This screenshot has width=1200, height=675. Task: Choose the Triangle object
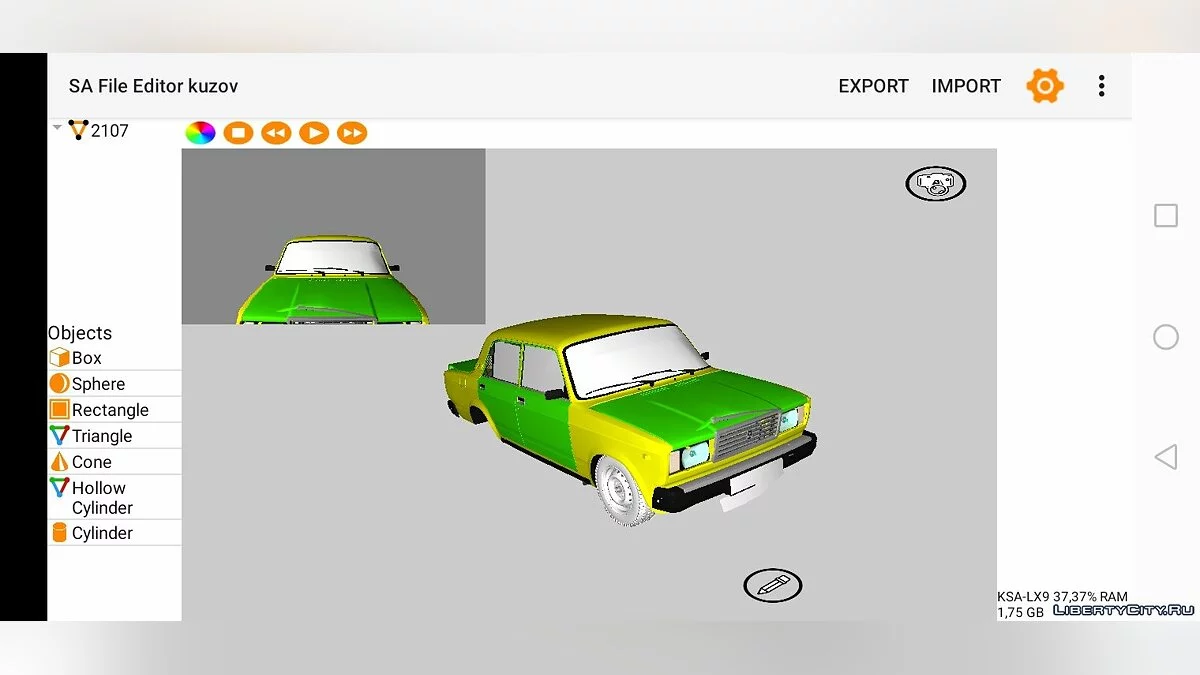click(101, 436)
